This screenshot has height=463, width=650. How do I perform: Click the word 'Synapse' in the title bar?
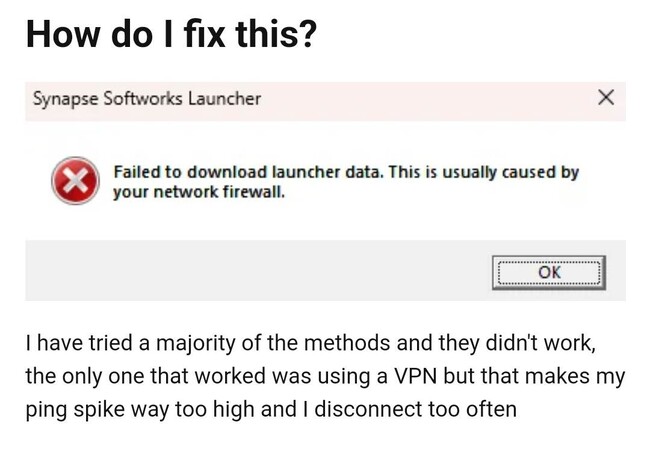click(x=65, y=100)
